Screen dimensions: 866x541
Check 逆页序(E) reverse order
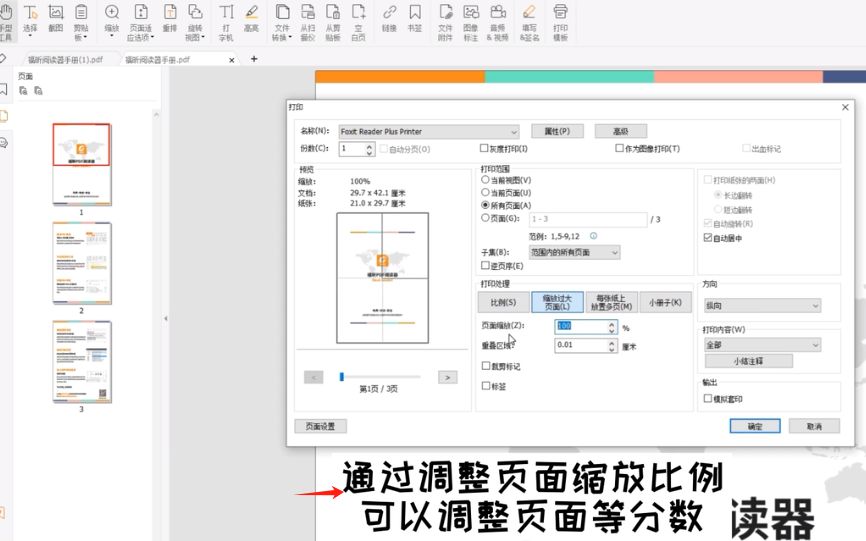(485, 266)
